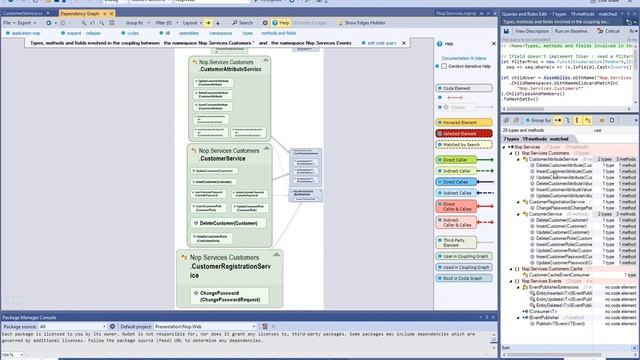Click first export icon in results toolbar
The height and width of the screenshot is (360, 640).
tap(506, 120)
